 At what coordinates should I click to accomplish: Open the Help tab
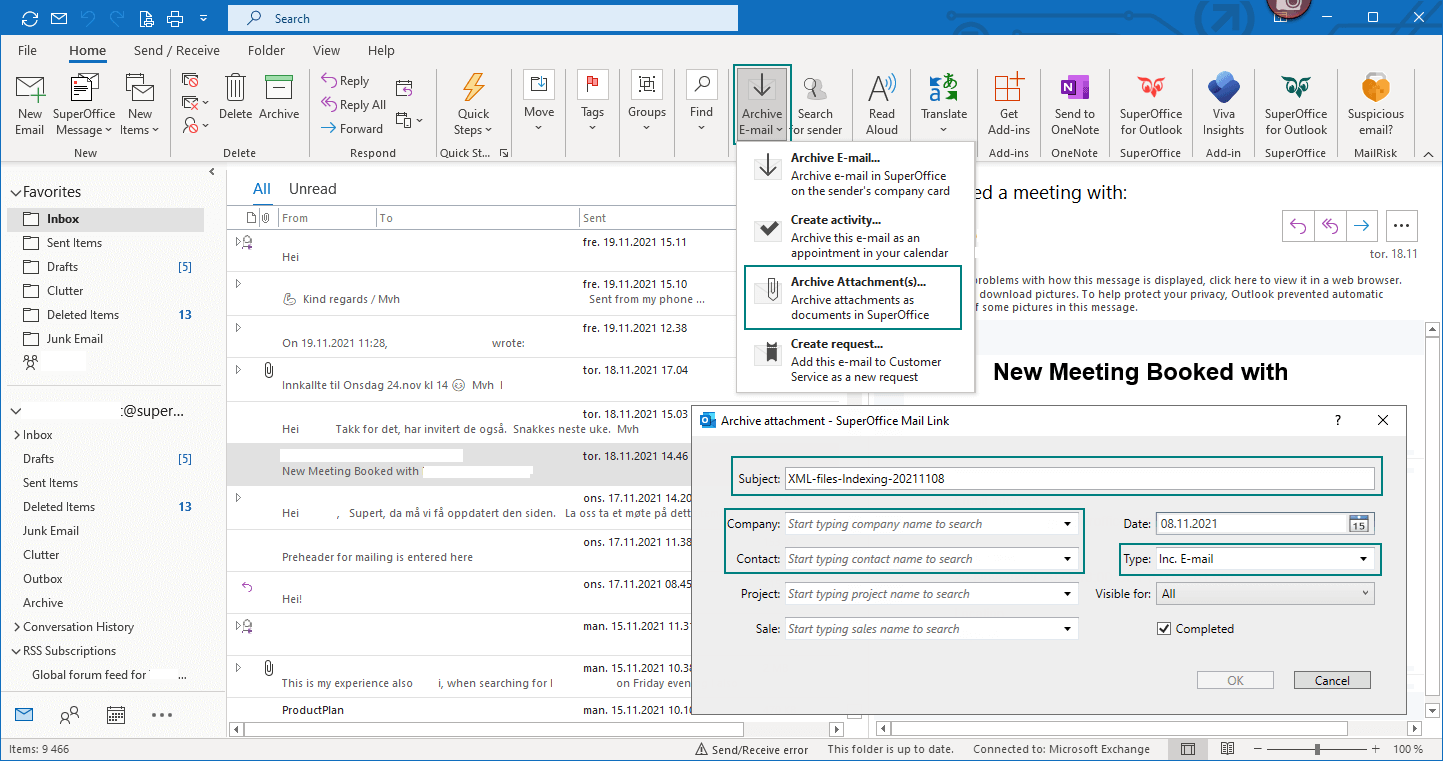click(x=381, y=50)
